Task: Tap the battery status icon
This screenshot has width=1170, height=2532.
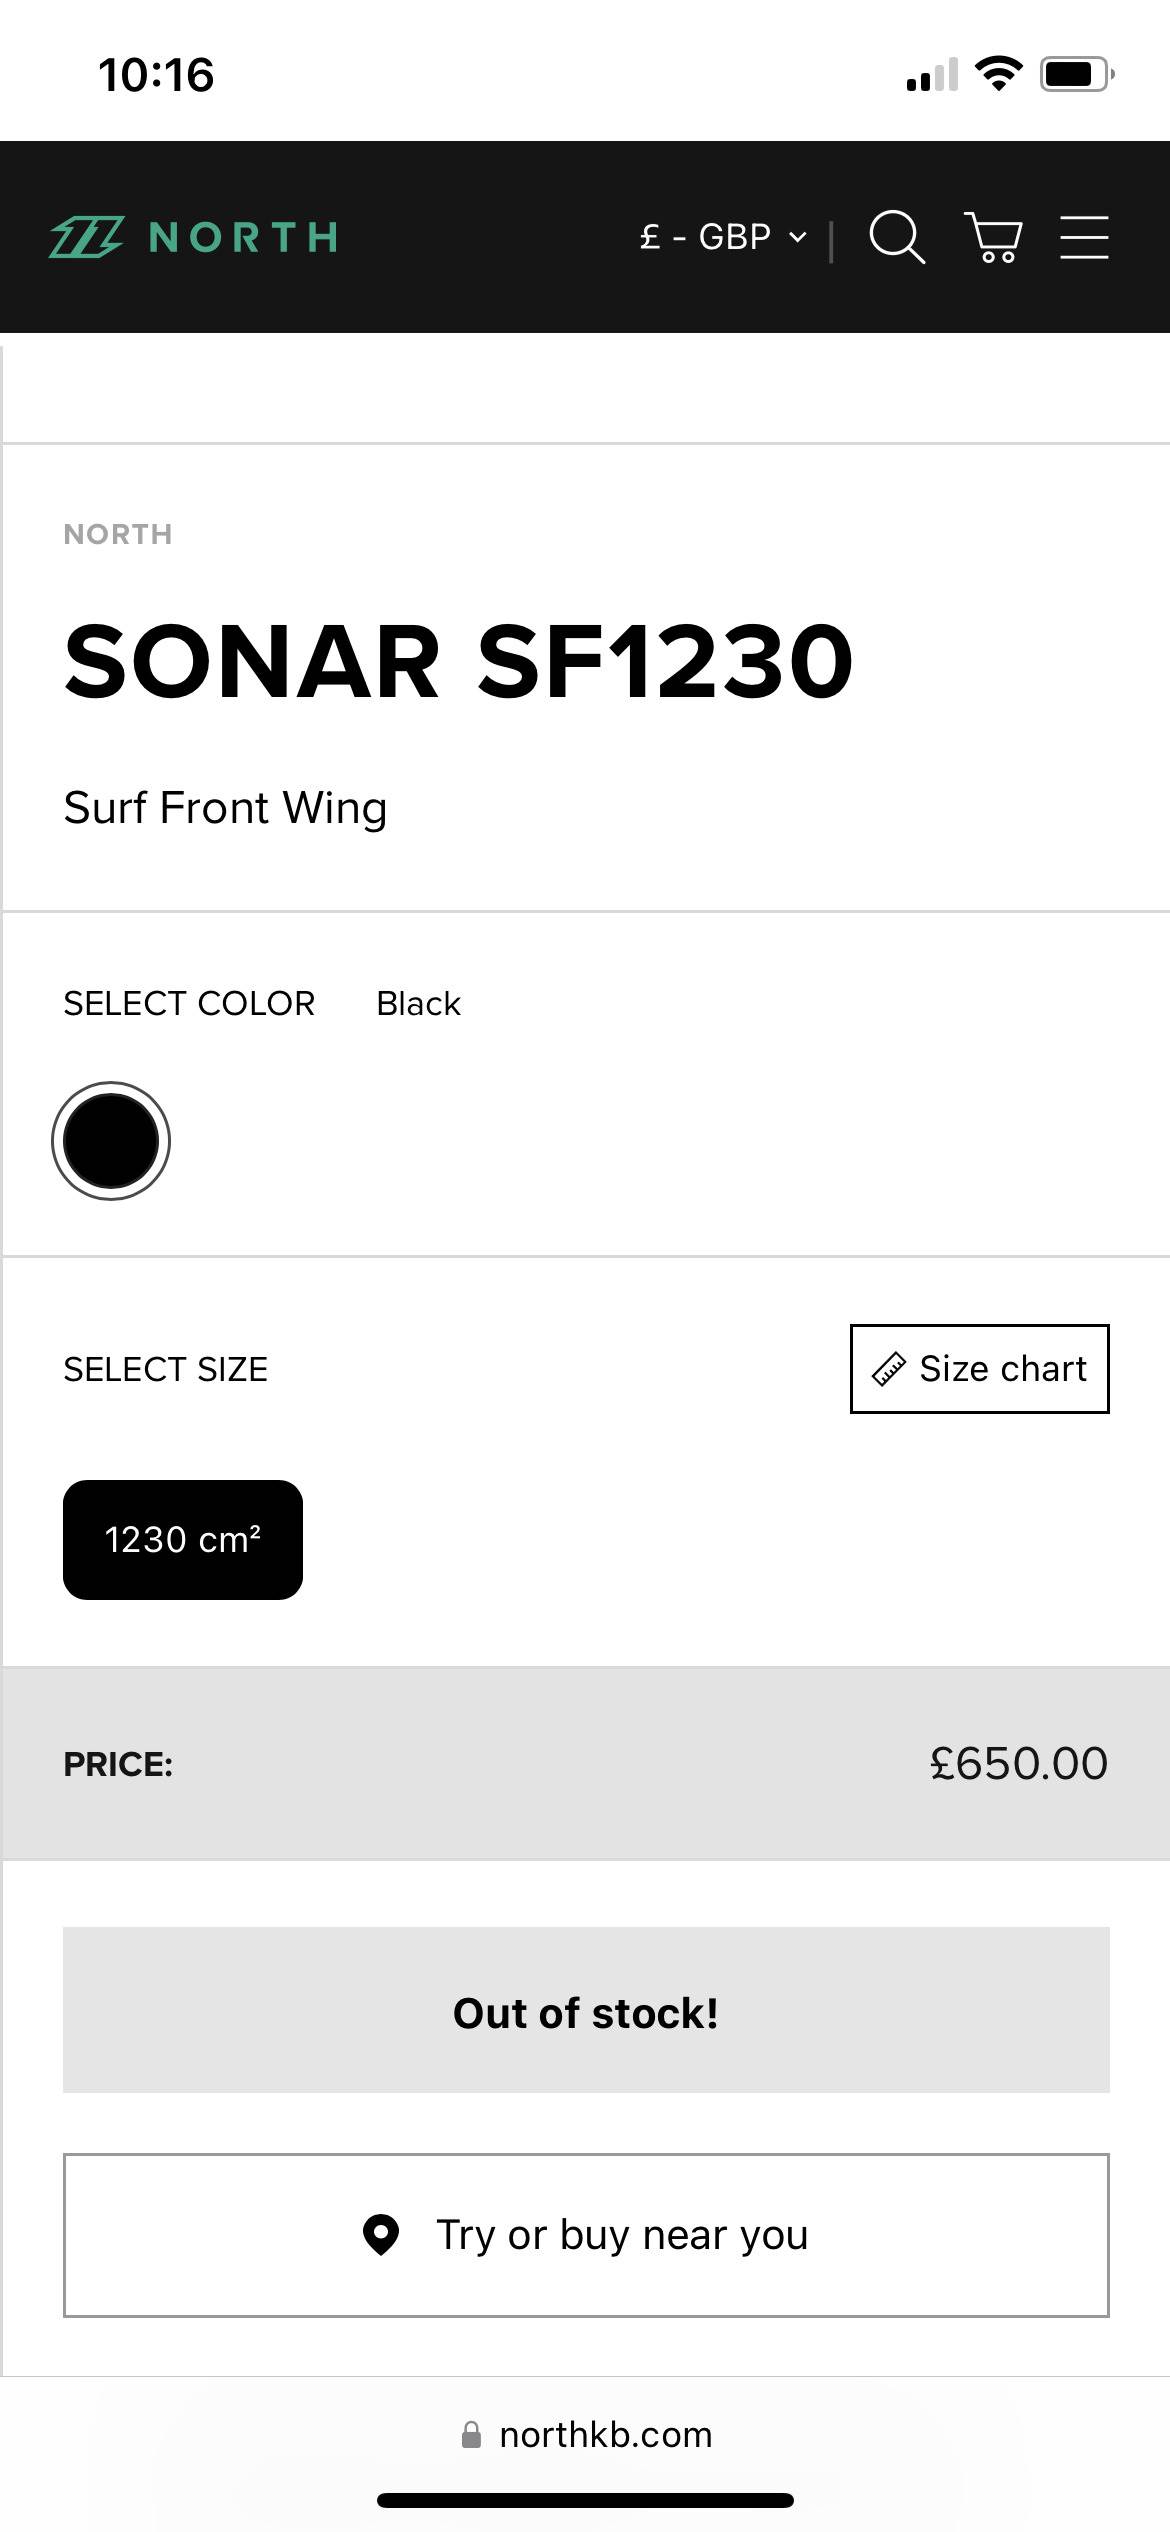Action: click(1076, 75)
